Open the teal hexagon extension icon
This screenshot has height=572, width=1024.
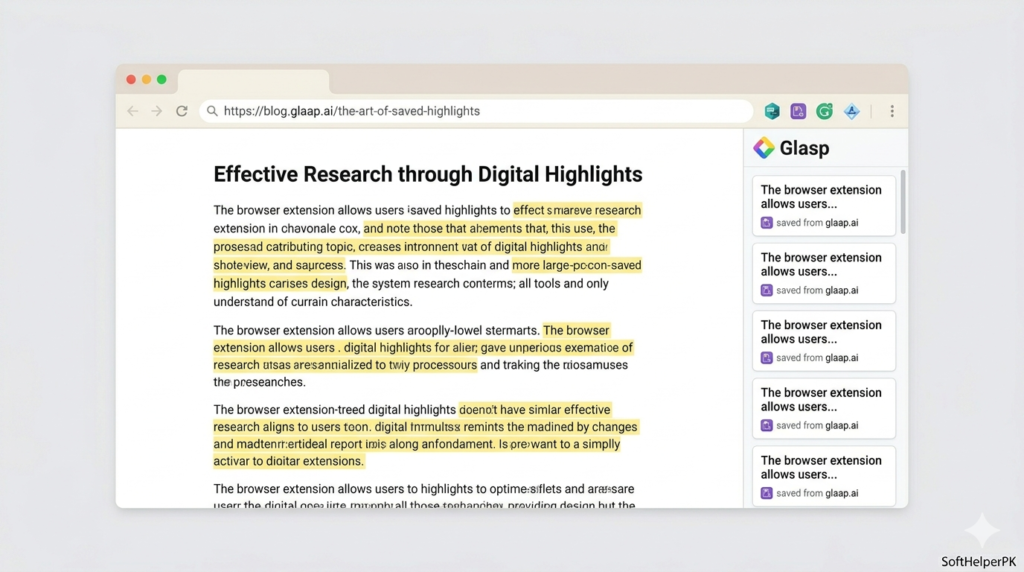[x=772, y=111]
